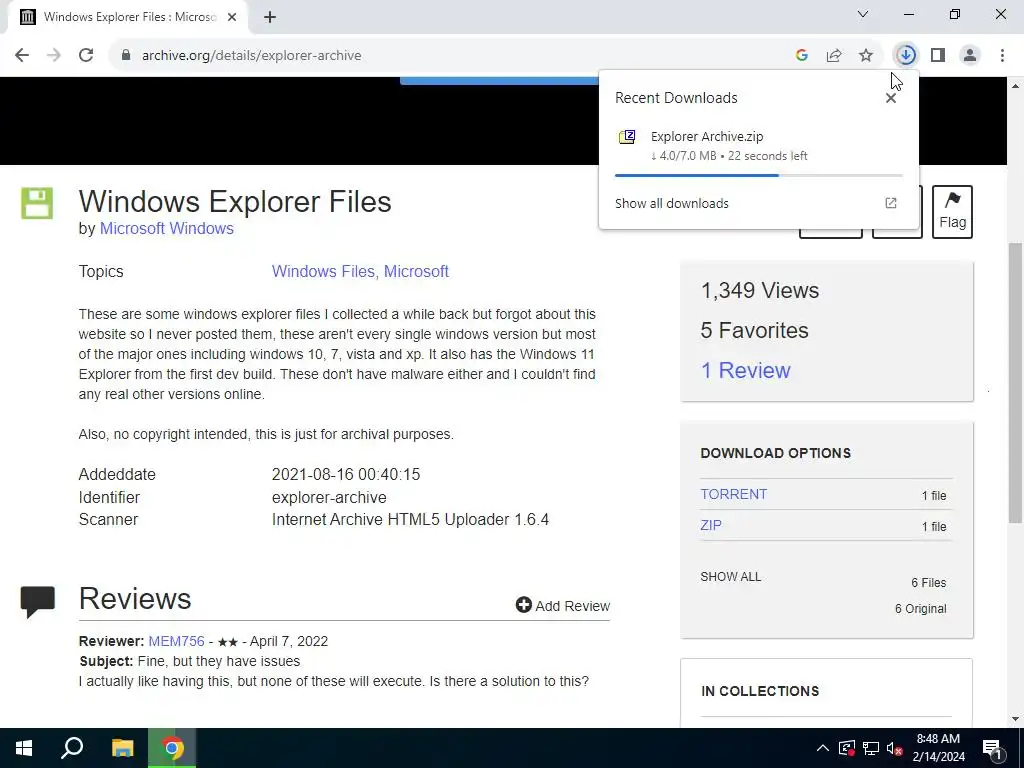Click the Addeddate value 2021-08-16 00:40:15

click(x=346, y=474)
